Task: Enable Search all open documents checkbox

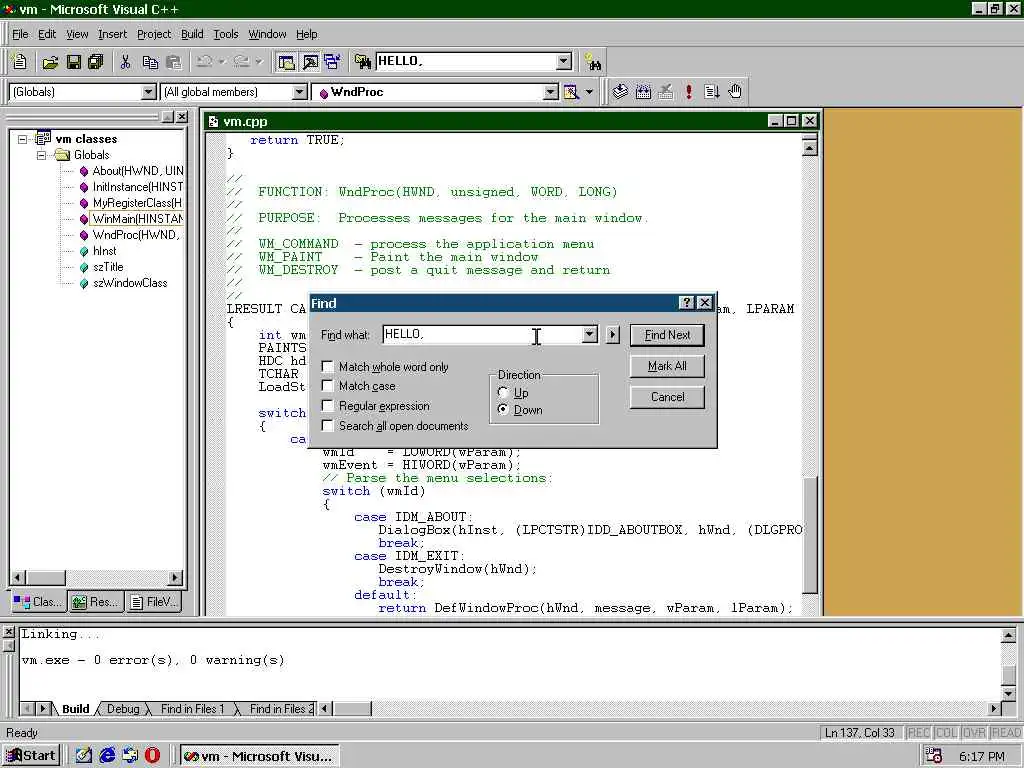Action: pyautogui.click(x=328, y=426)
